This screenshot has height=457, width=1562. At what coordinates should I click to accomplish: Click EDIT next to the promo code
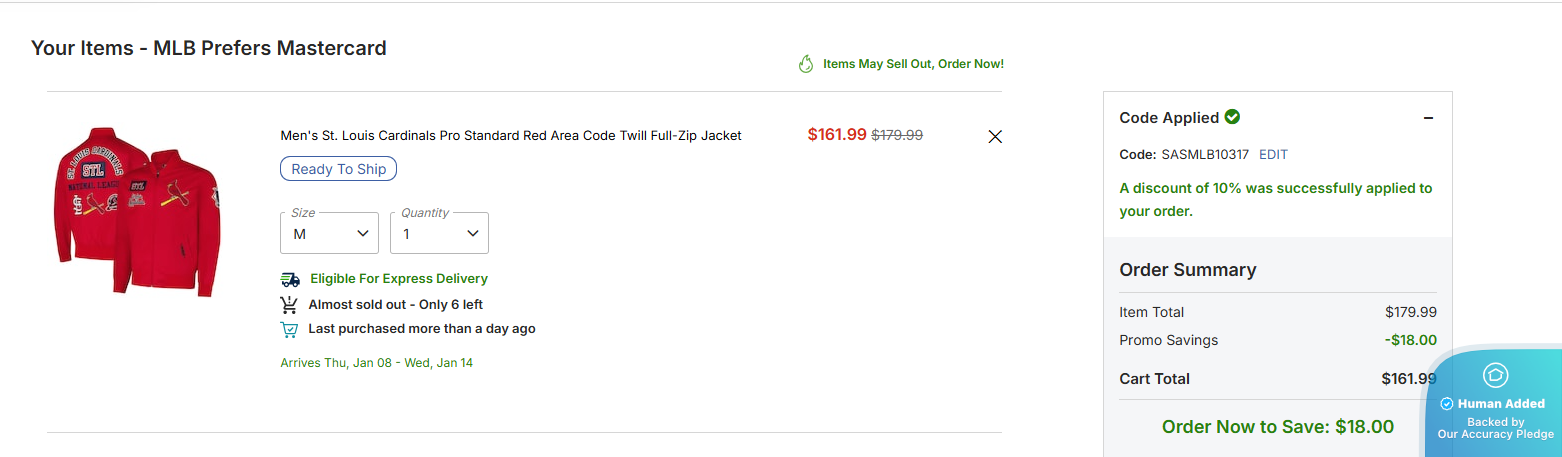point(1273,155)
